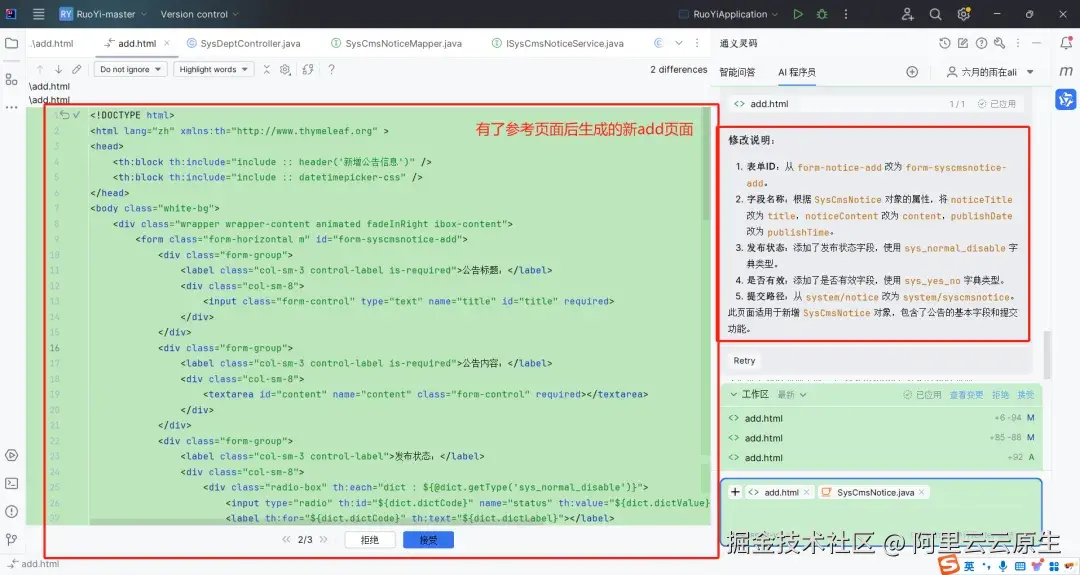Click 查看变更 link in workspace
Image resolution: width=1080 pixels, height=575 pixels.
(966, 395)
